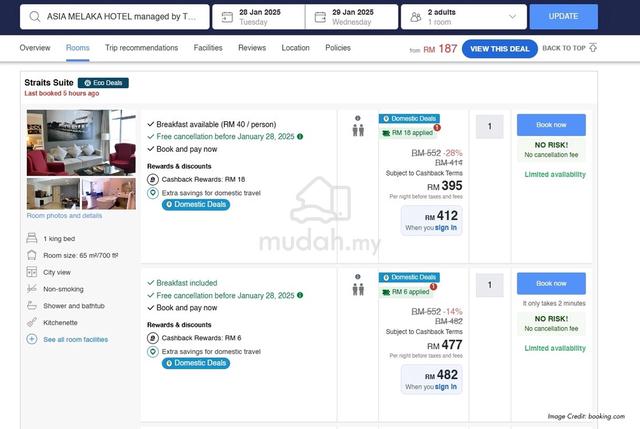The width and height of the screenshot is (640, 429).
Task: Open the Reviews tab
Action: 252,48
